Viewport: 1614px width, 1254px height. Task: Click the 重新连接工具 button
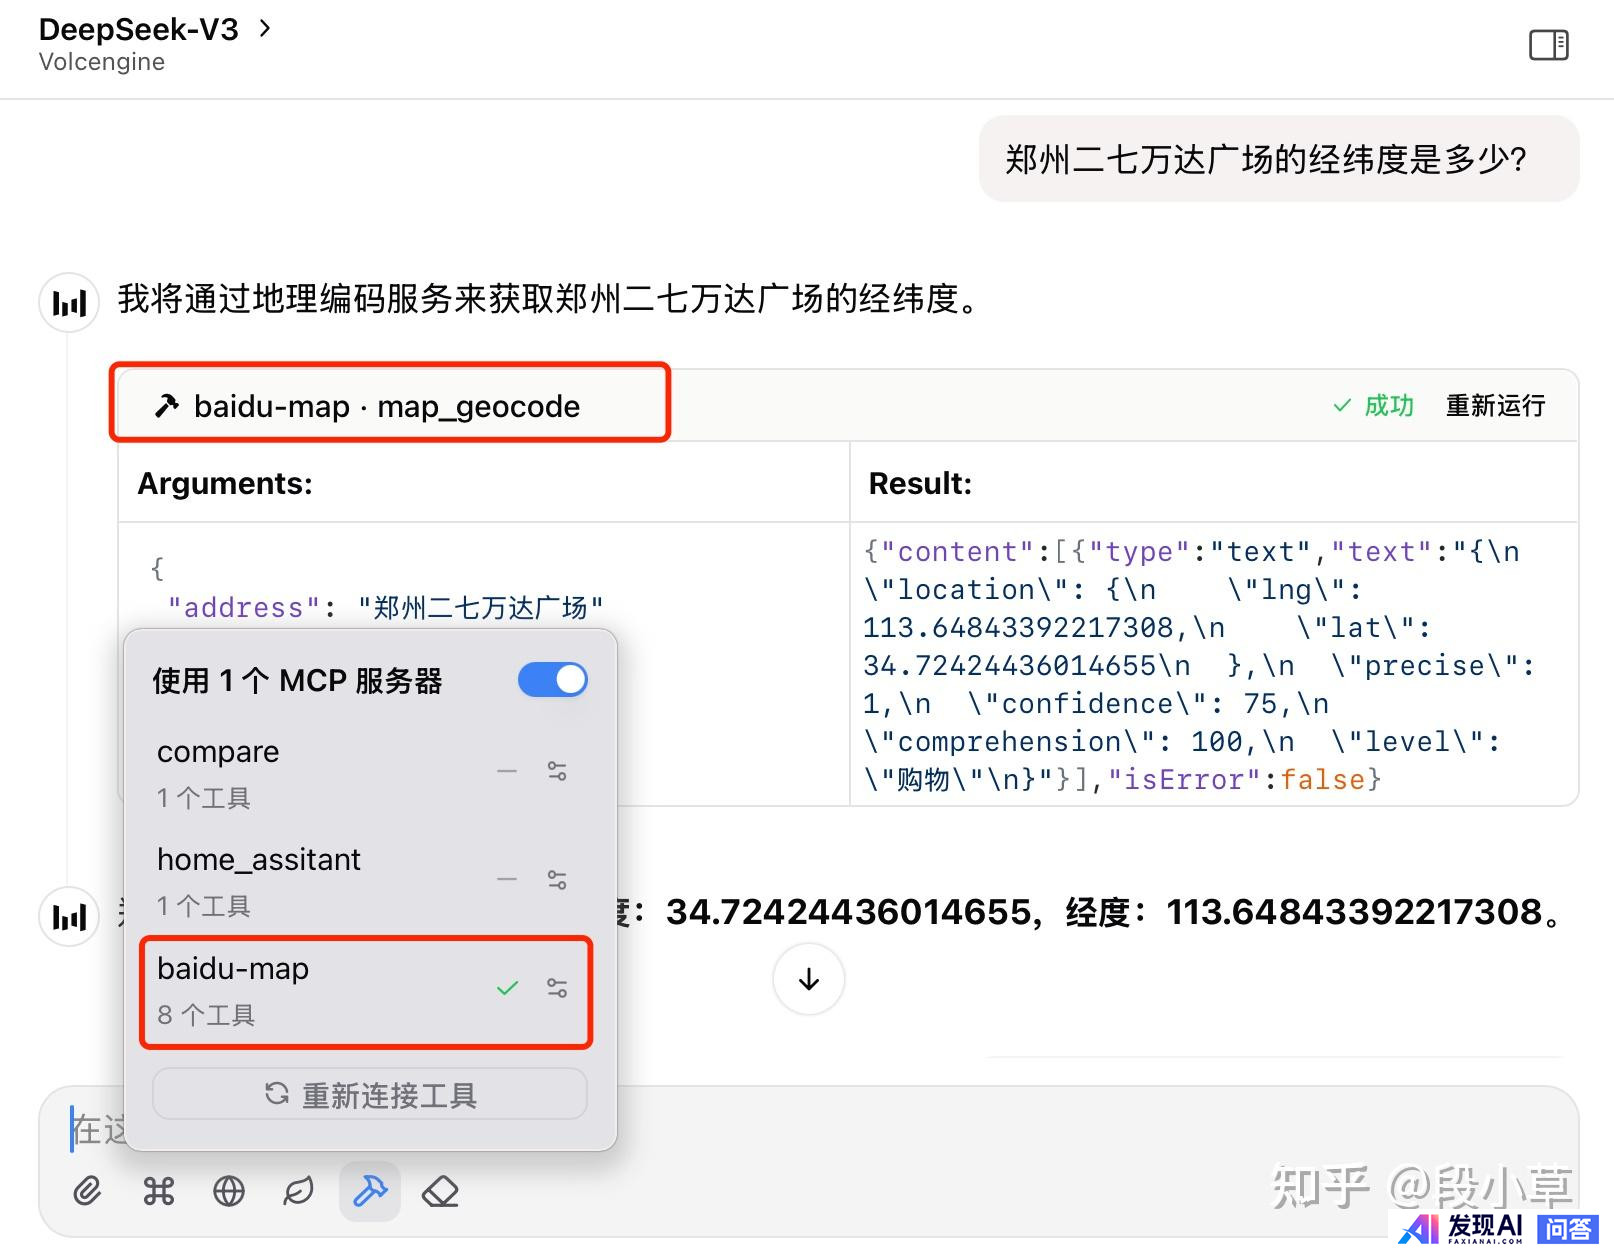click(x=370, y=1095)
